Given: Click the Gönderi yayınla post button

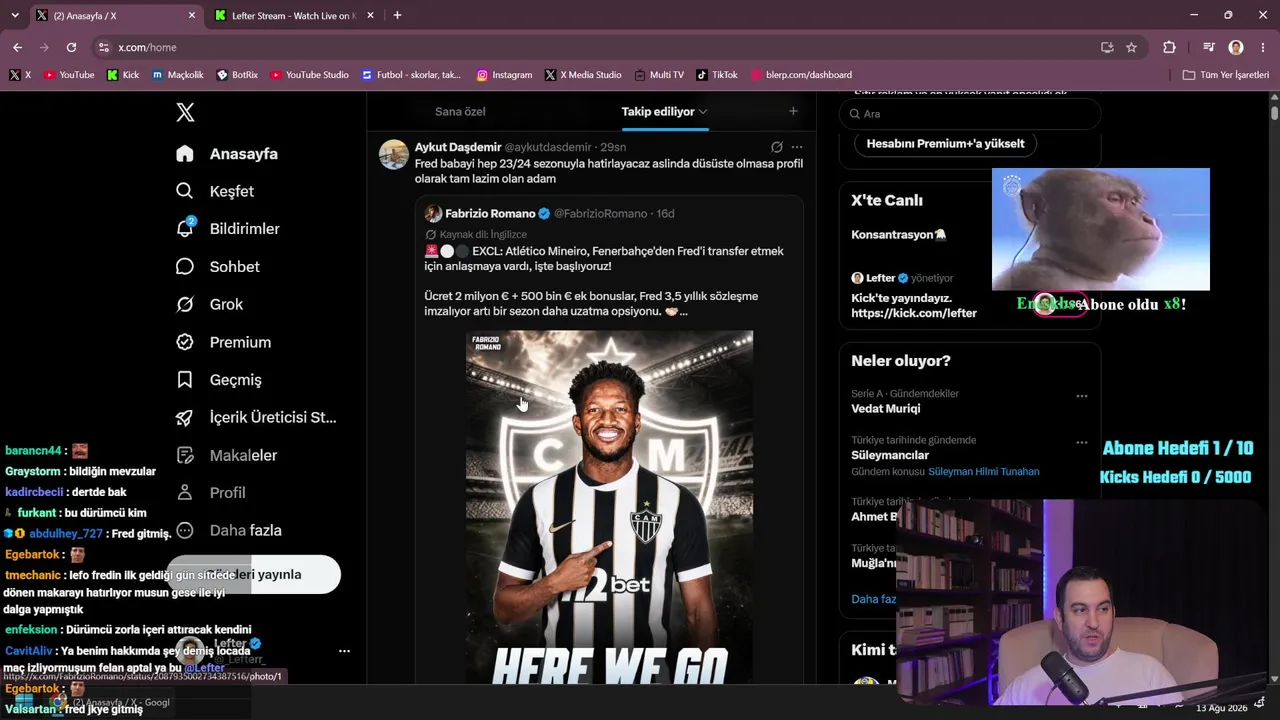Looking at the screenshot, I should [254, 575].
